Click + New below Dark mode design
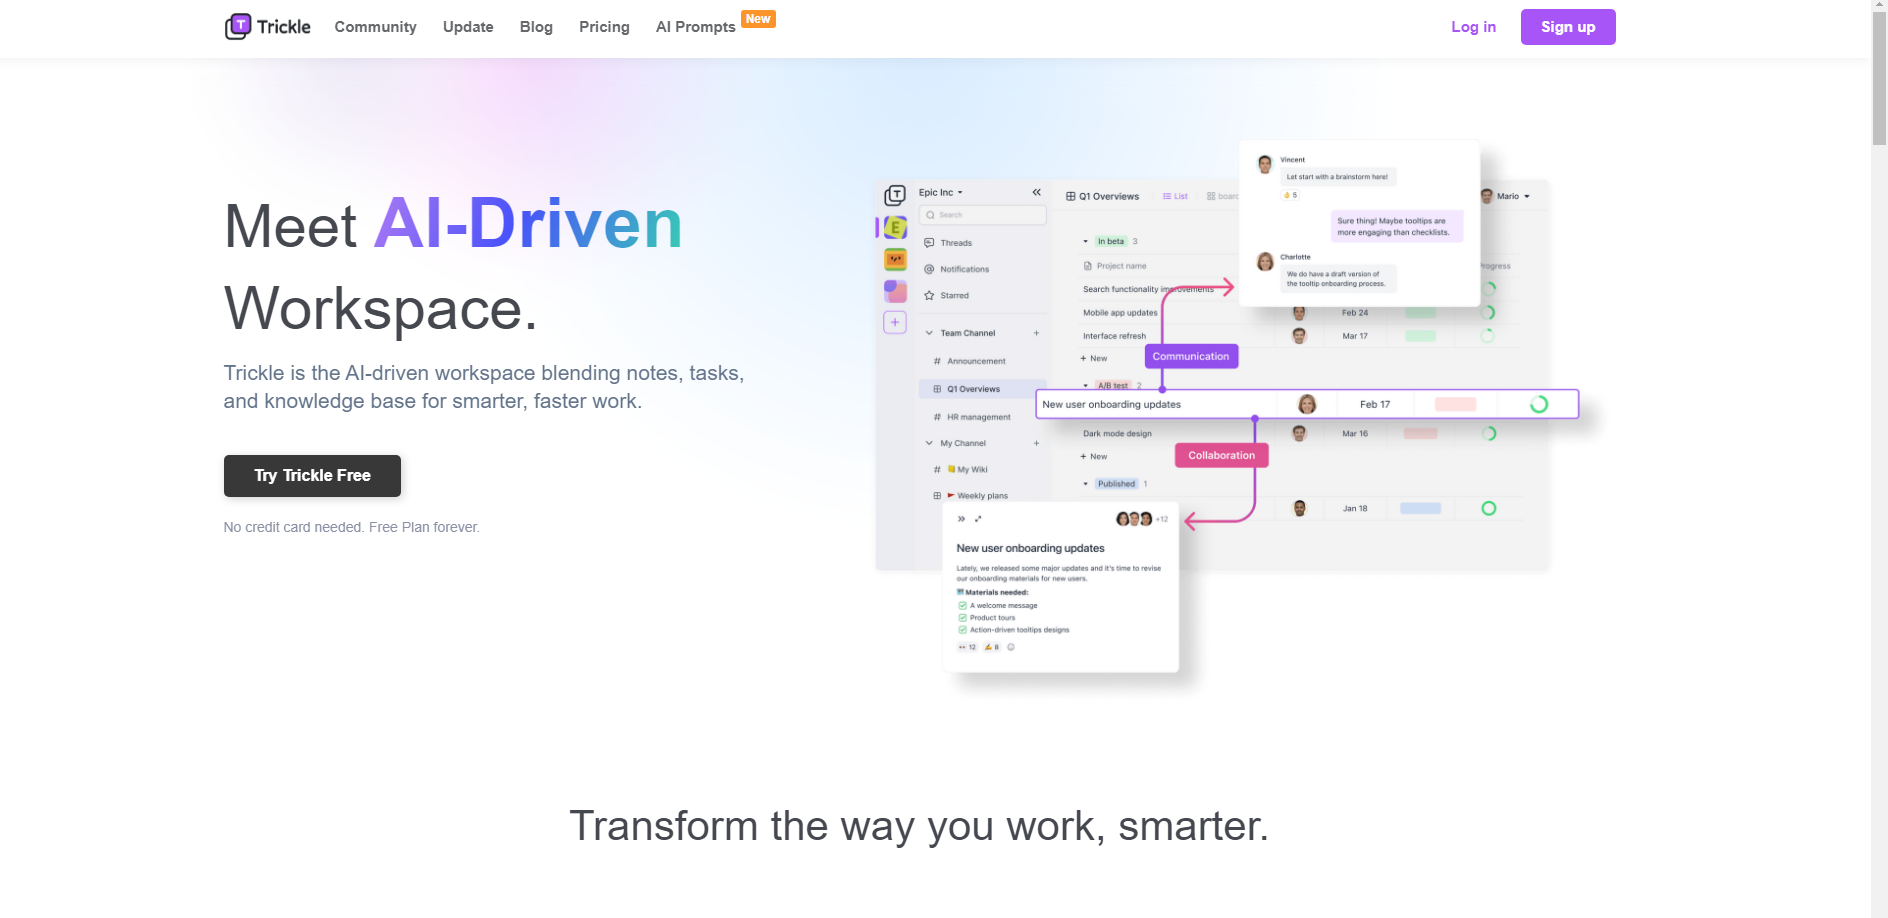 (x=1094, y=456)
